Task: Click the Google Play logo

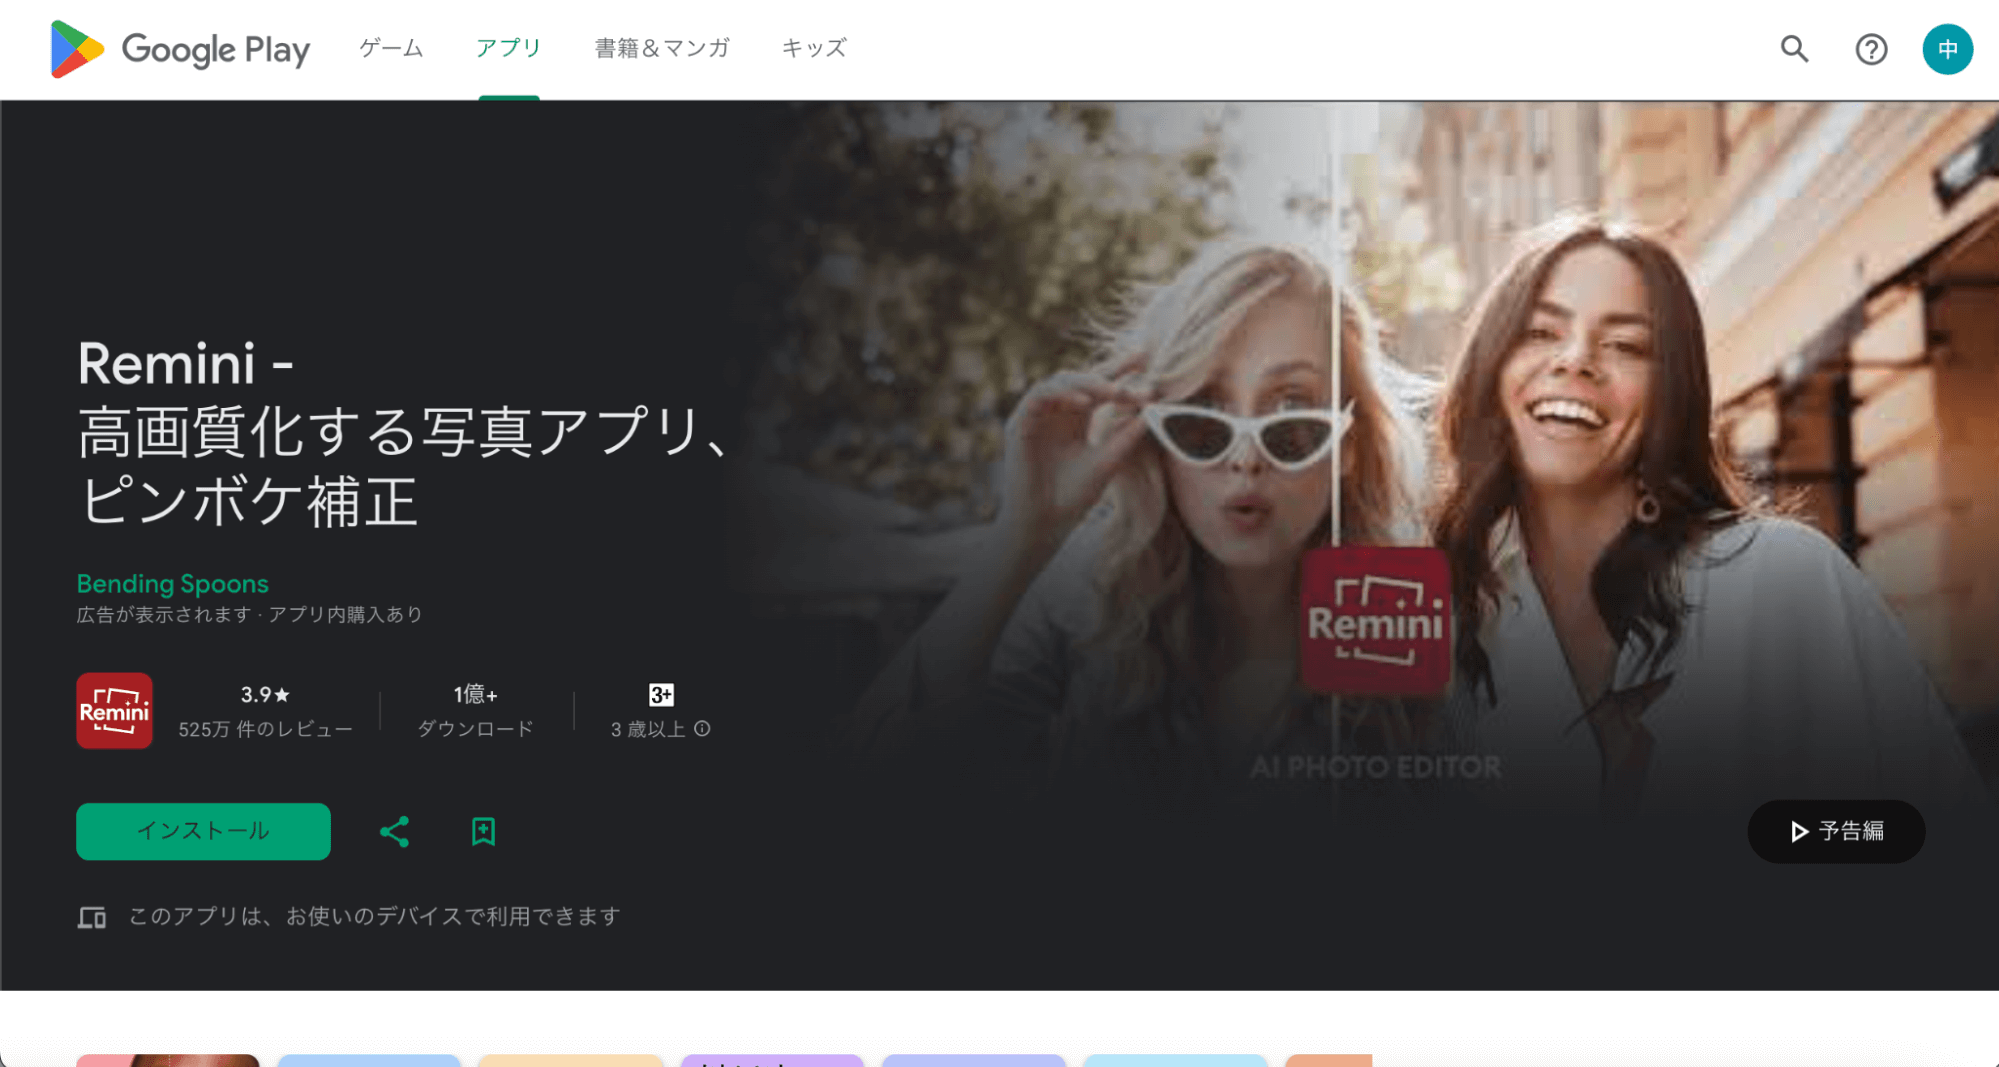Action: 180,49
